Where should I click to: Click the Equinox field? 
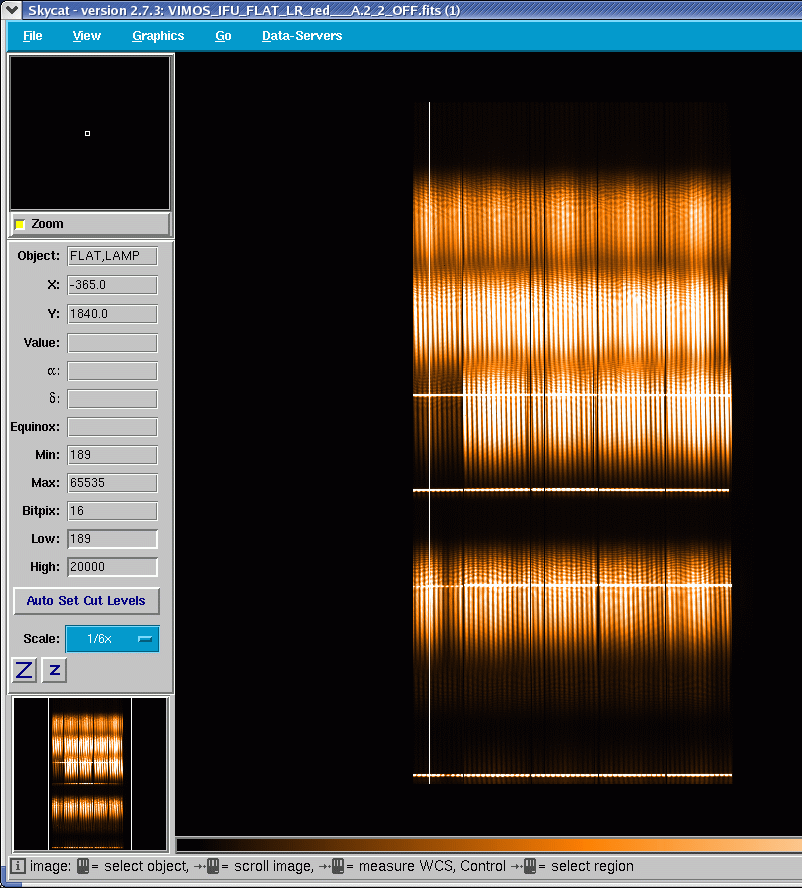pos(112,427)
